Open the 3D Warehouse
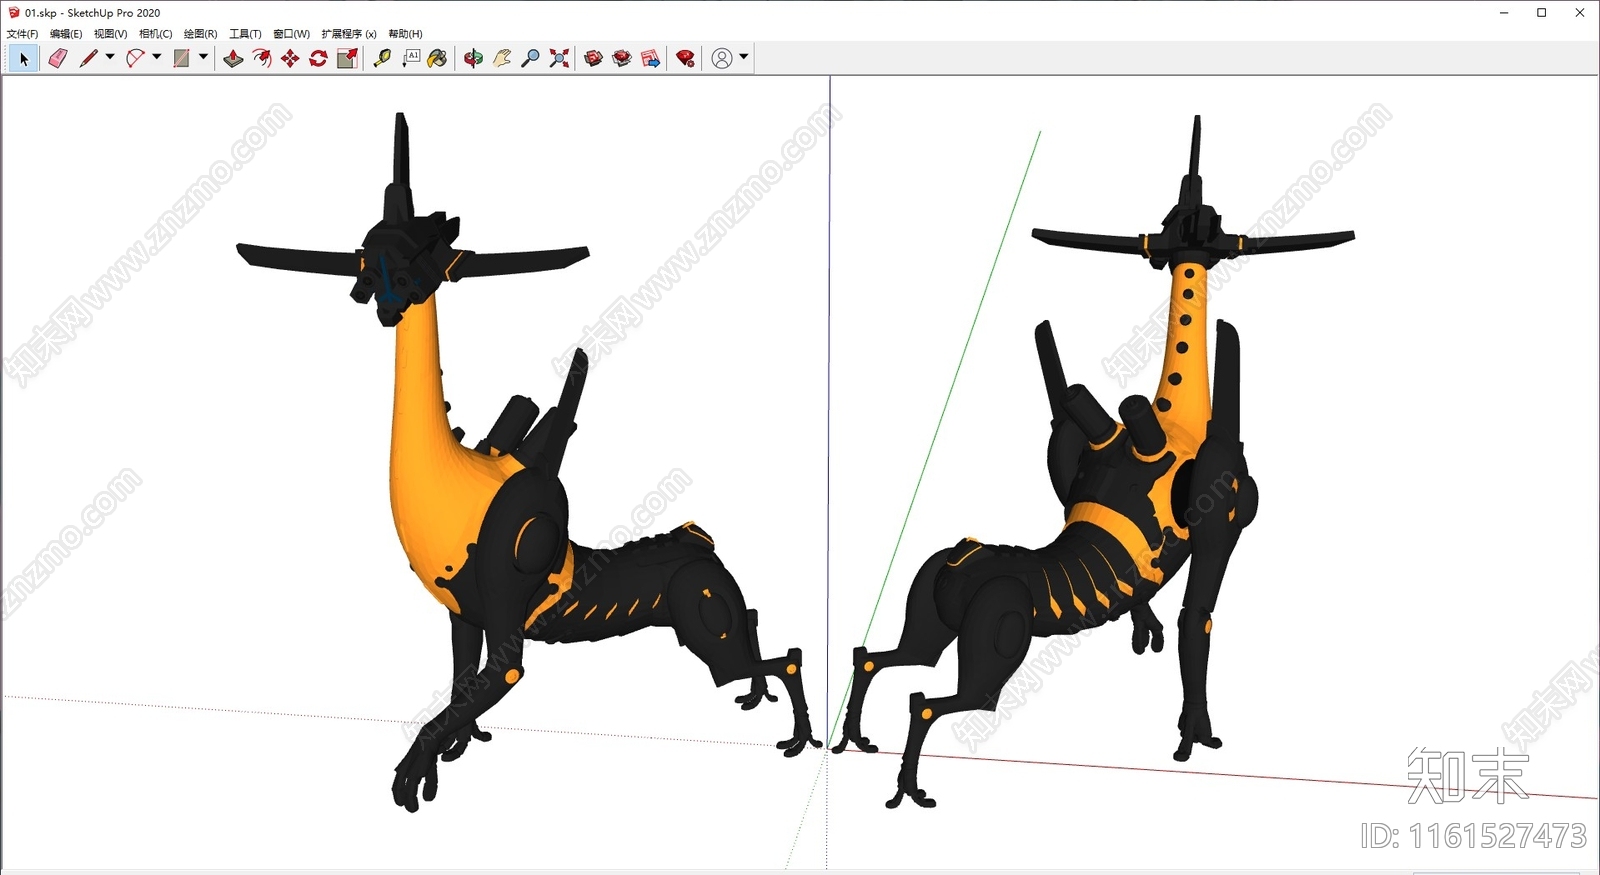1600x875 pixels. (593, 59)
